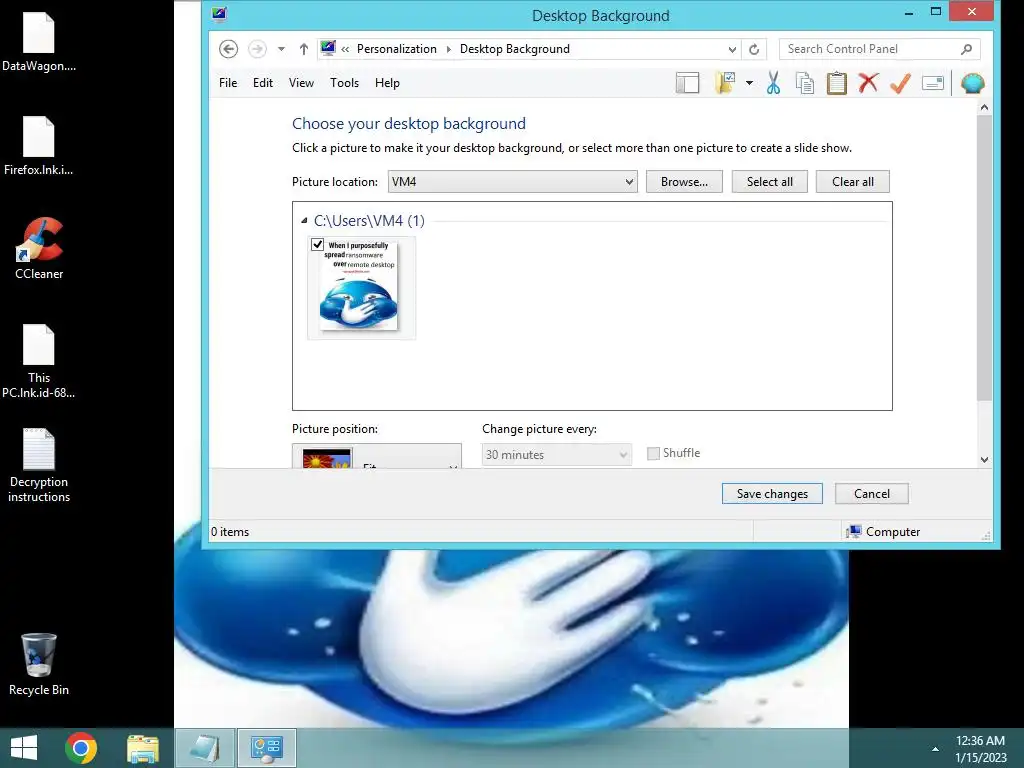The width and height of the screenshot is (1024, 768).
Task: Open the Windows Start button
Action: click(24, 748)
